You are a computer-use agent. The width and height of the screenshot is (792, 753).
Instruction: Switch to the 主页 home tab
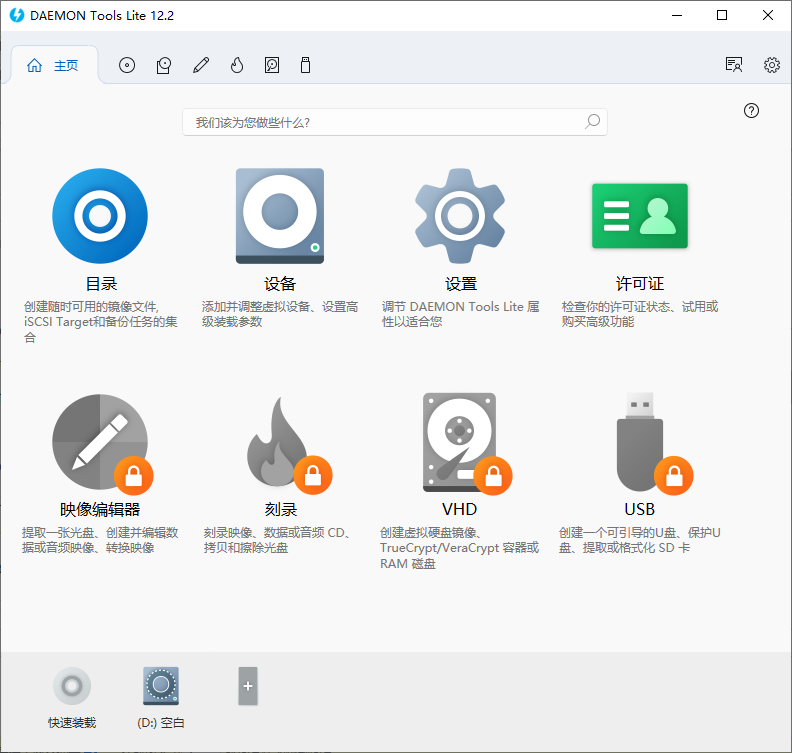[x=53, y=65]
